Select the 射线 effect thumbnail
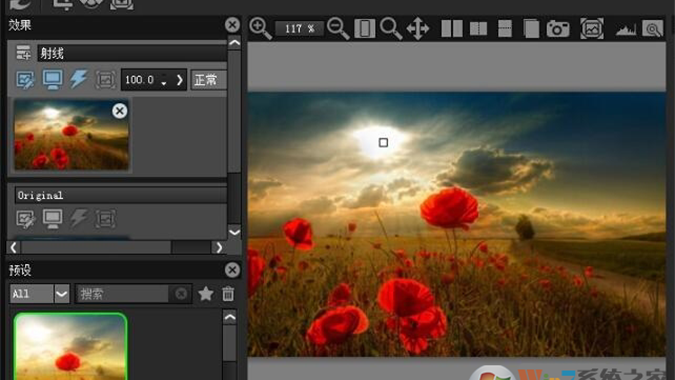 [71, 135]
